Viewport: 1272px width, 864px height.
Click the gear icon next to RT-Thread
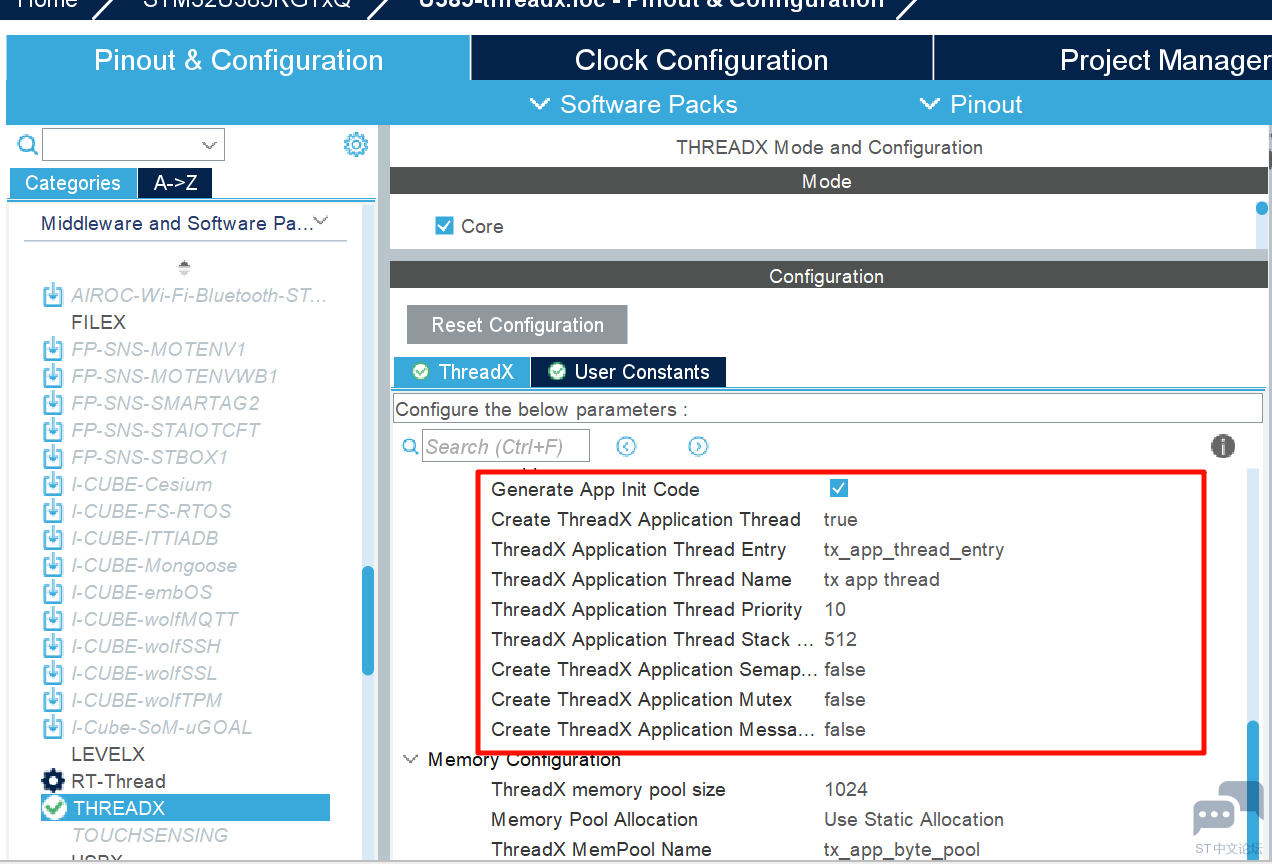(52, 781)
